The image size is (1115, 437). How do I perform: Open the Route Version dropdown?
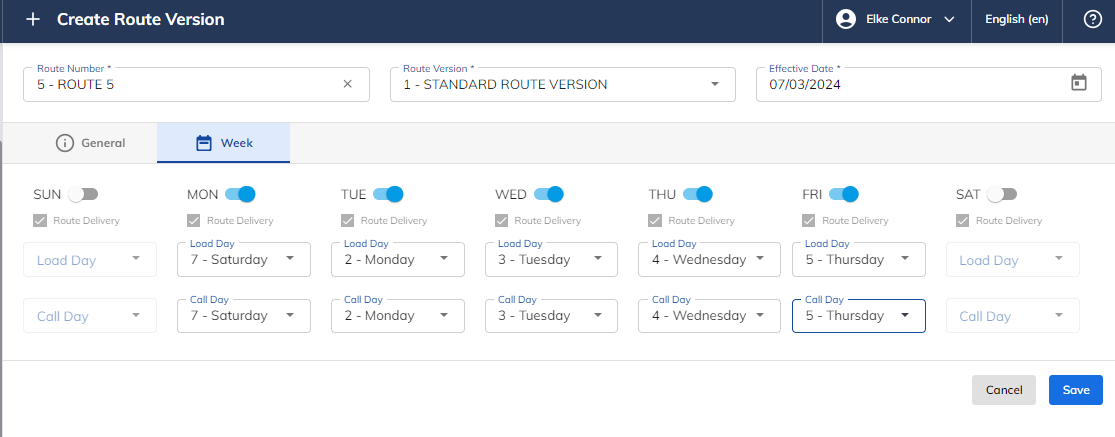tap(562, 85)
